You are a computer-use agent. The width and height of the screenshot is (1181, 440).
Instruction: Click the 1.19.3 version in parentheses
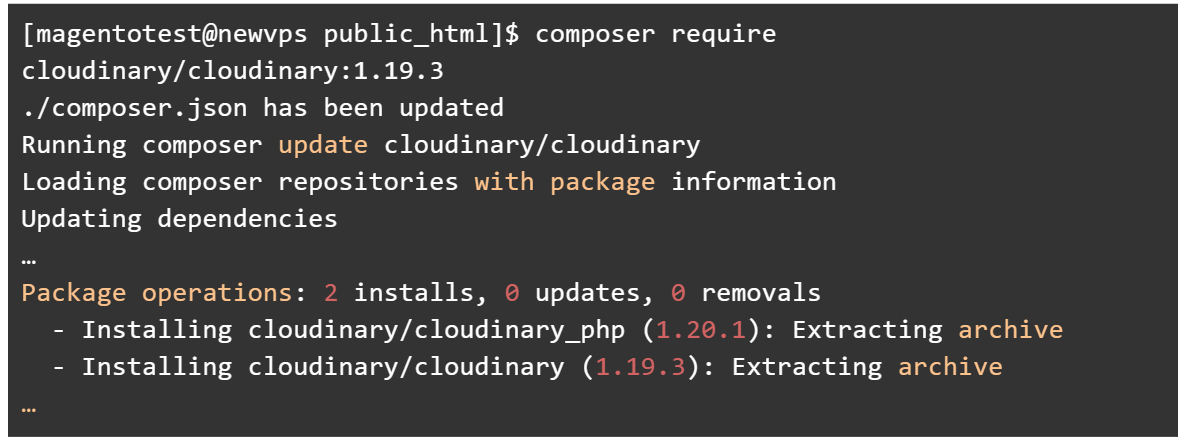point(640,367)
